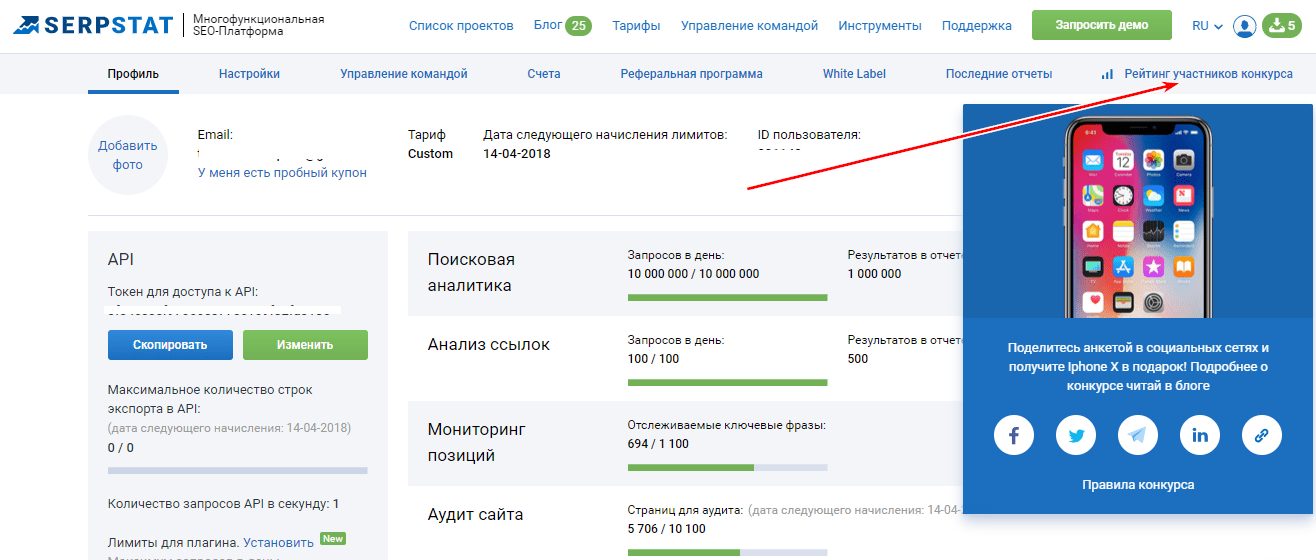Screen dimensions: 1316x560
Task: Click Установить plugin link
Action: click(x=278, y=542)
